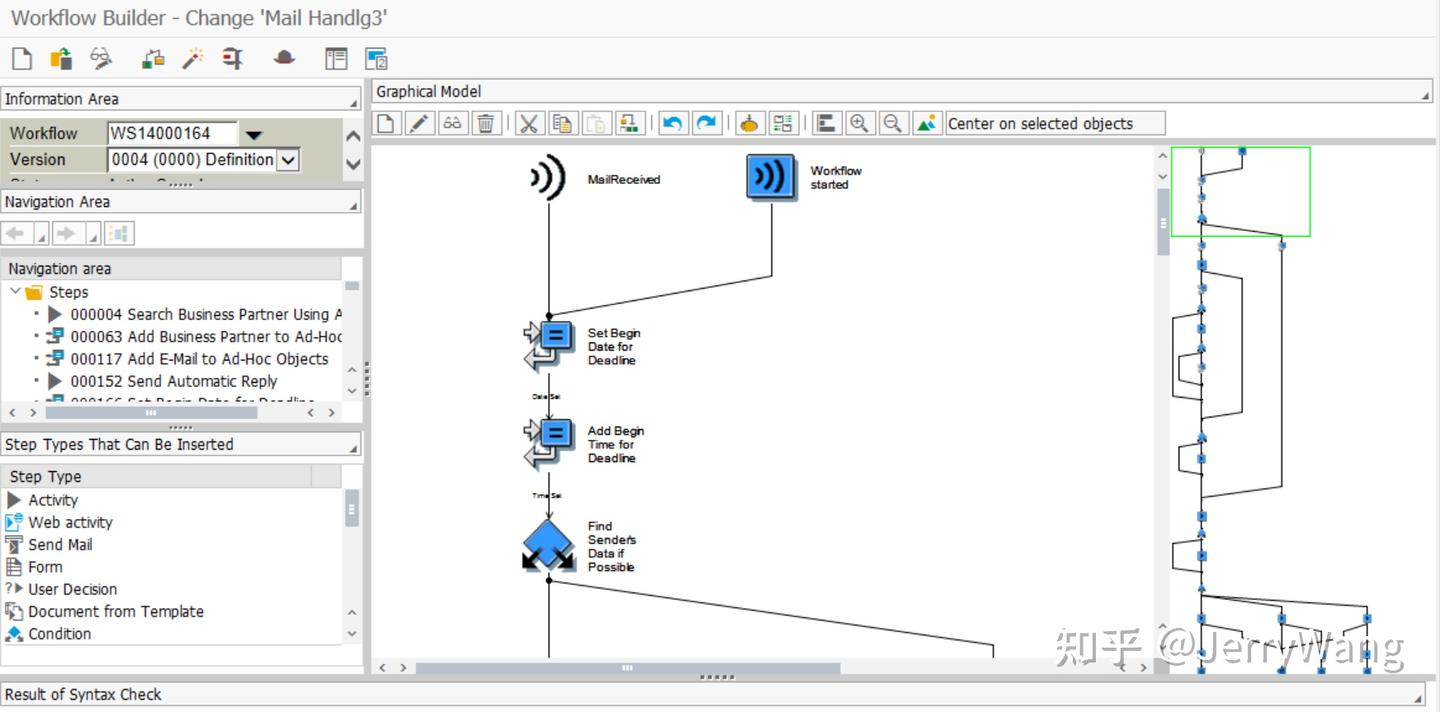Image resolution: width=1440 pixels, height=712 pixels.
Task: Select the pencil edit tool in Graphical Model
Action: click(419, 122)
